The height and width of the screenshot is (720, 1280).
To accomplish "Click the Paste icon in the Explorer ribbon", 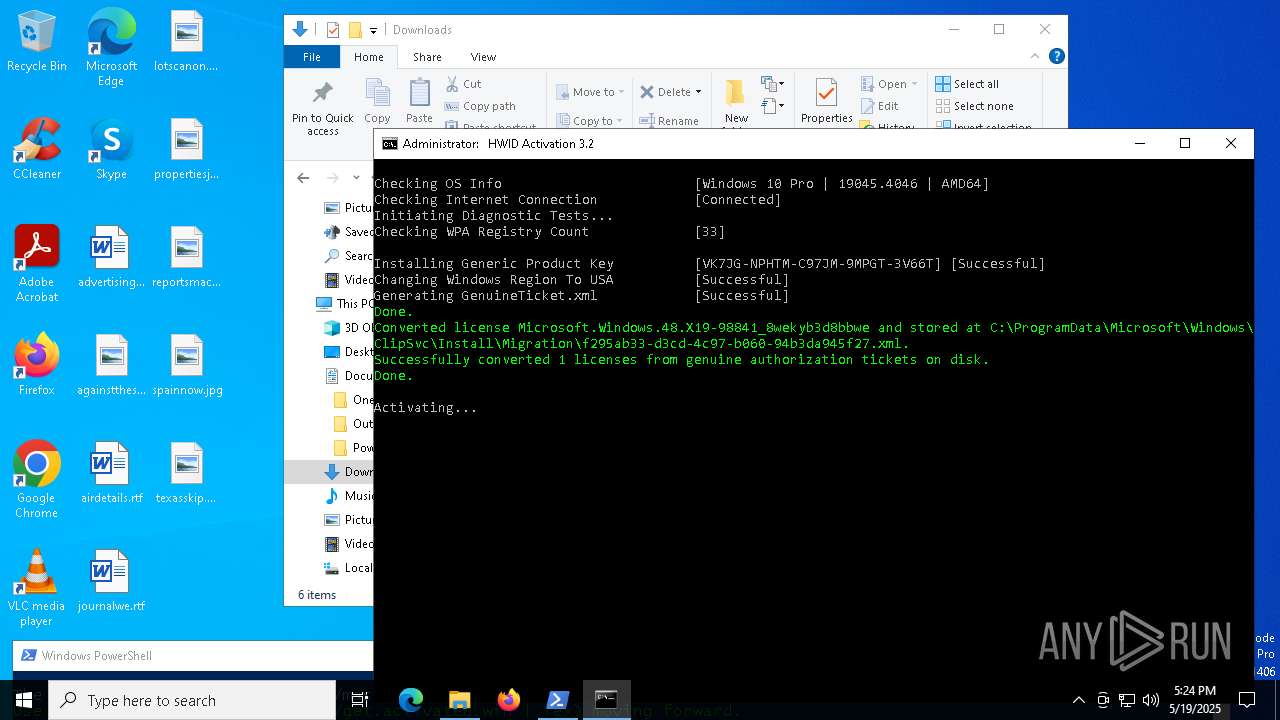I will (419, 102).
